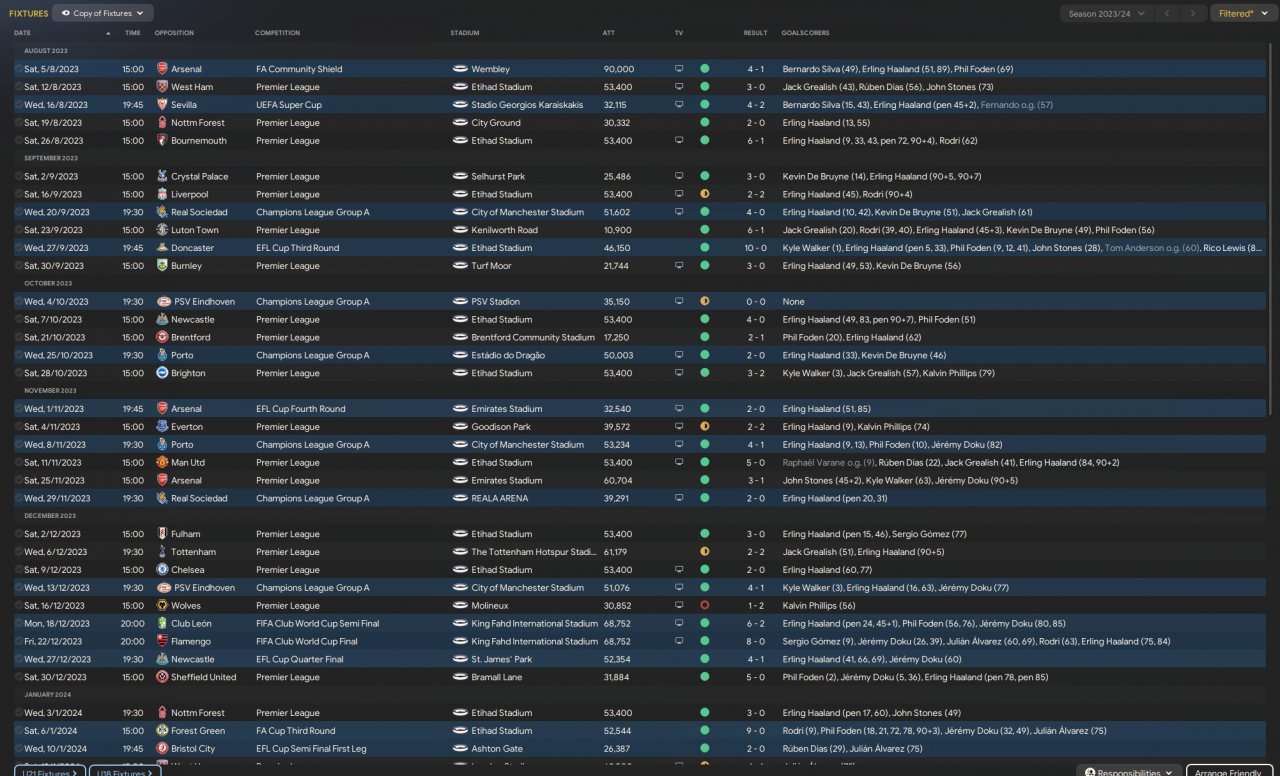Tick the checkmark on the Fulham fixture row

click(18, 534)
